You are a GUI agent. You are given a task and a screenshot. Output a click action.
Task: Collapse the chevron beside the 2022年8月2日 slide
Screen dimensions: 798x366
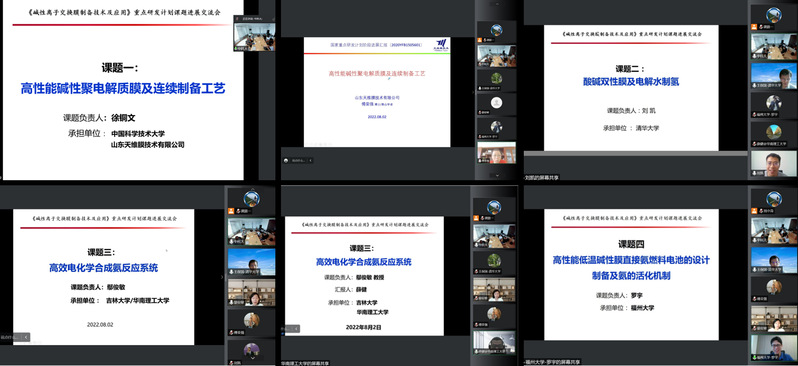(296, 329)
